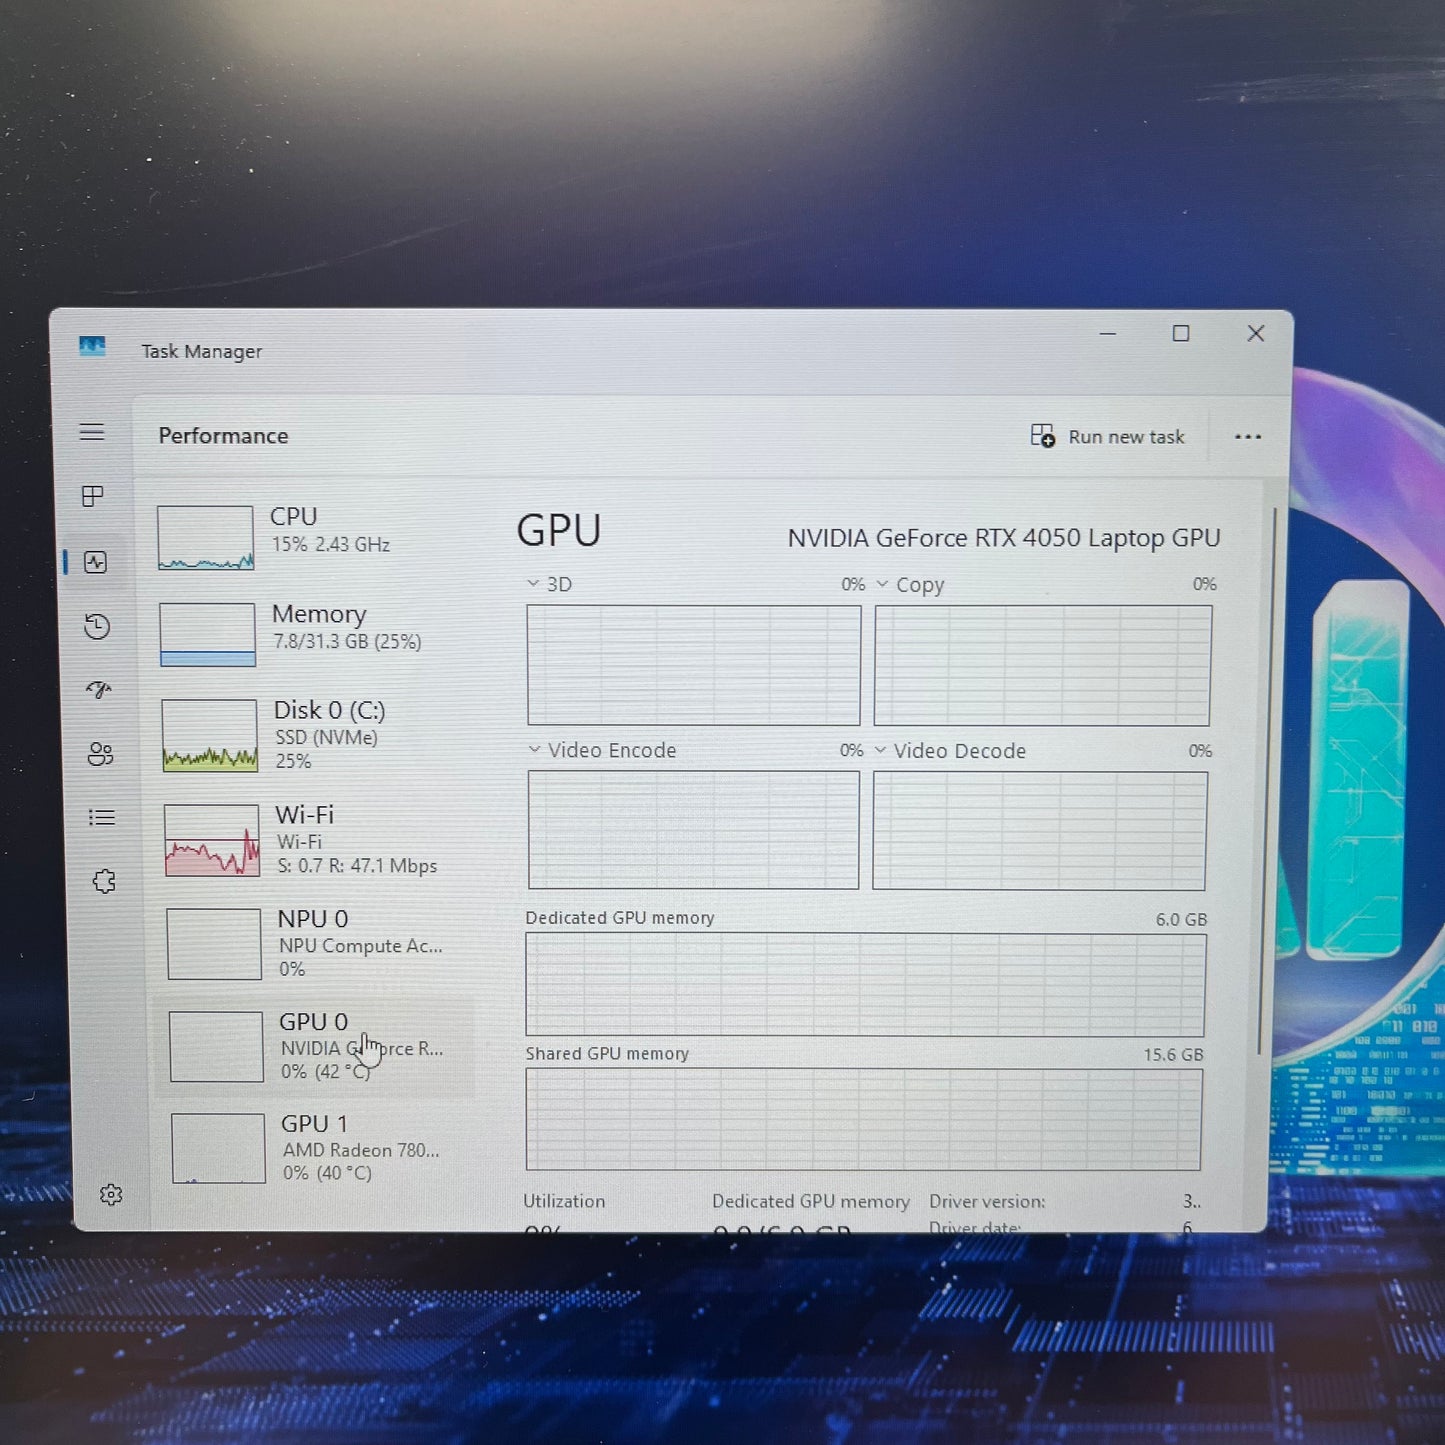The width and height of the screenshot is (1445, 1445).
Task: Open the Details list icon
Action: 101,817
